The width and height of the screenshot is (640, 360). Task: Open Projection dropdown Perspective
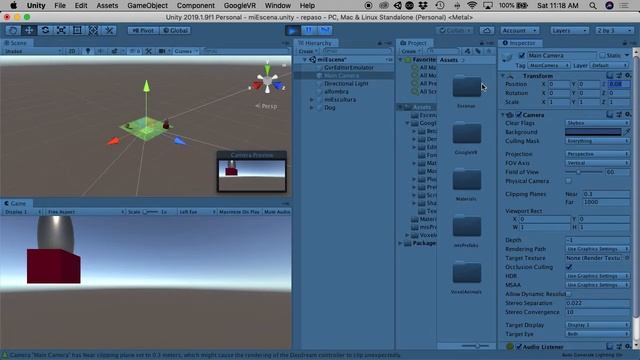click(x=598, y=154)
